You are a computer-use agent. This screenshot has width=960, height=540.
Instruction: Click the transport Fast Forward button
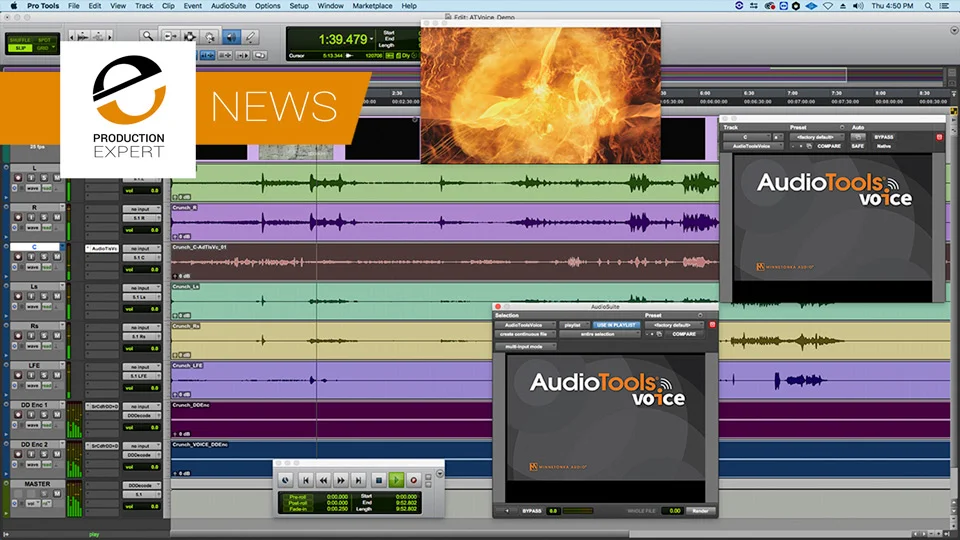tap(341, 481)
